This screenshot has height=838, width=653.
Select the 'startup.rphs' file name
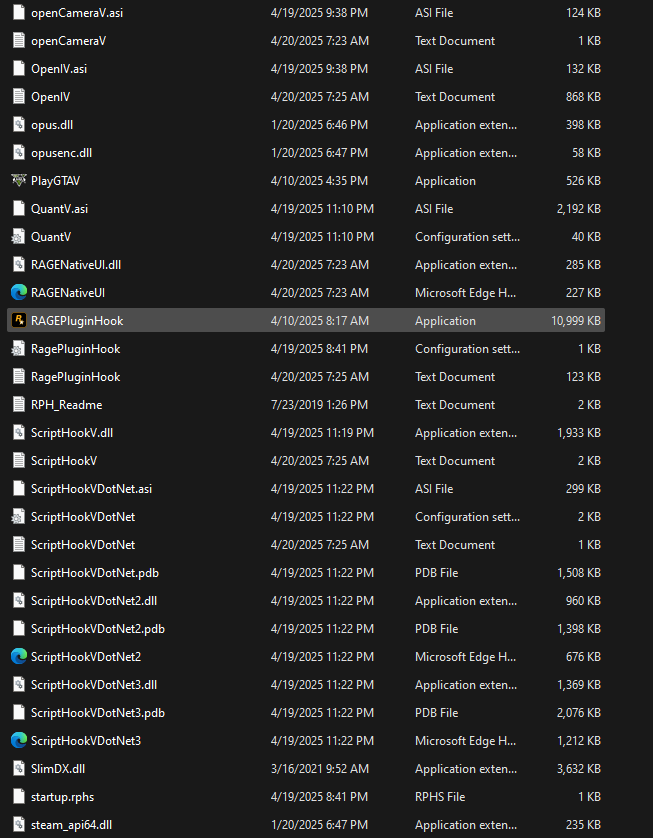point(63,796)
